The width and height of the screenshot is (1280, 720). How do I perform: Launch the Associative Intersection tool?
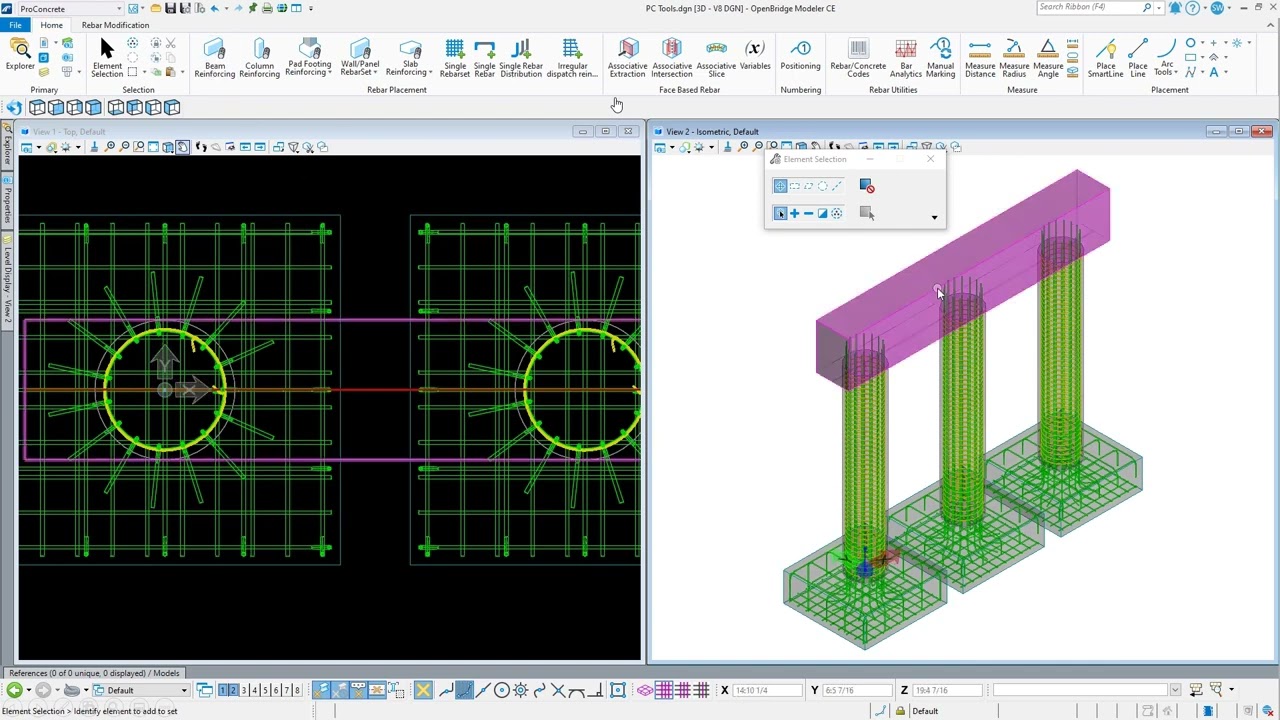coord(672,58)
